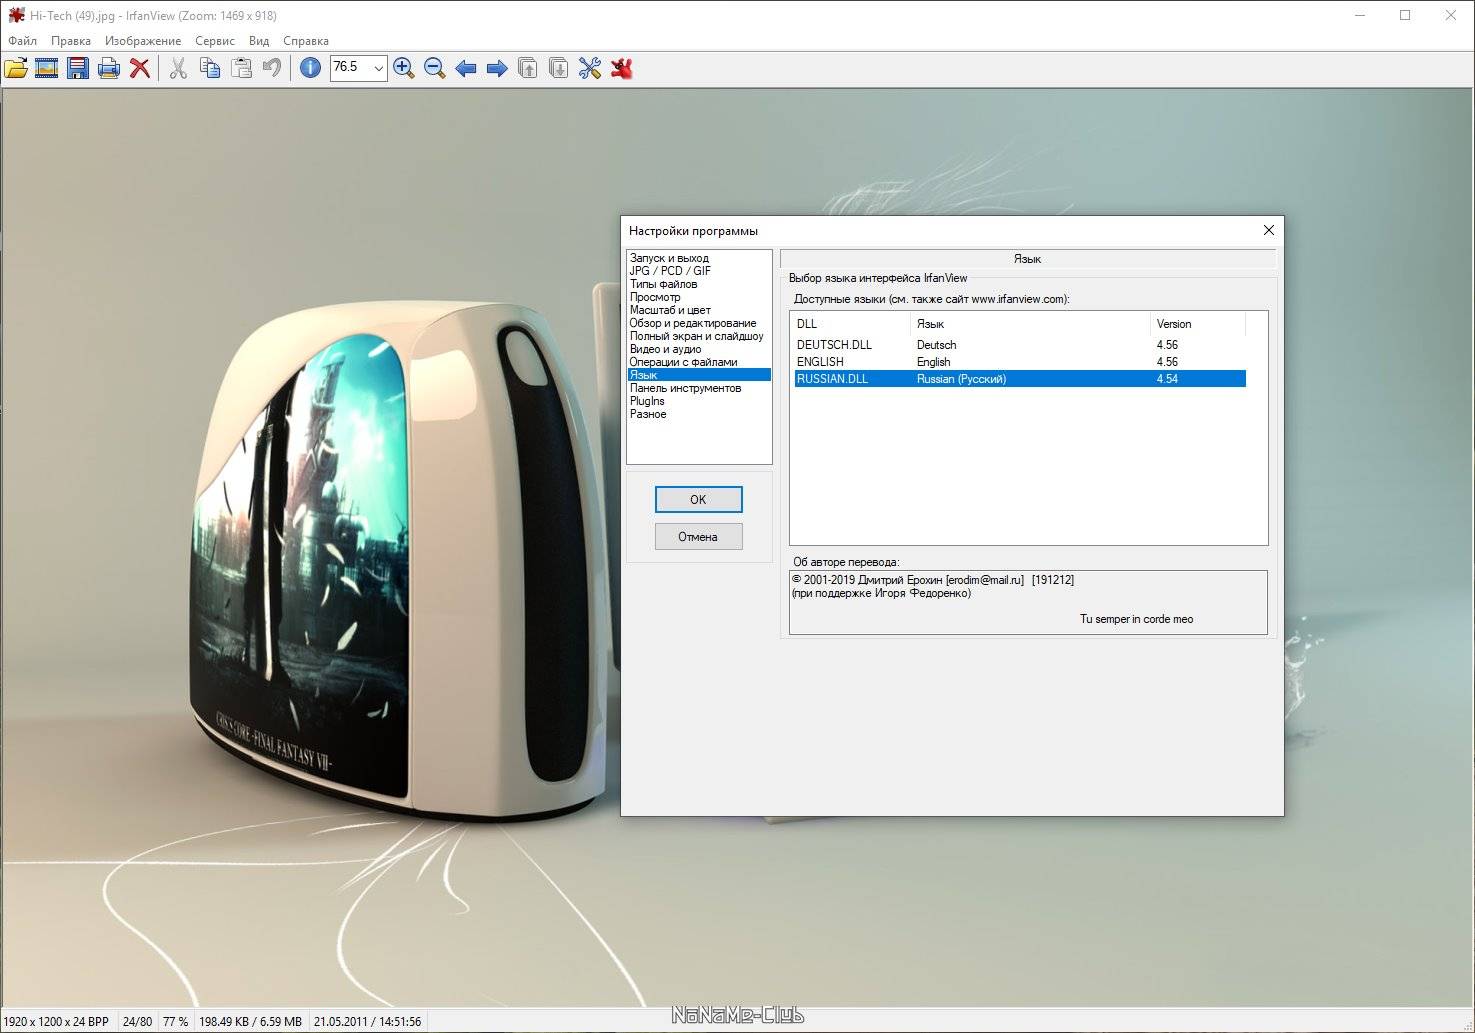Click the Save floppy disk icon
The height and width of the screenshot is (1033, 1475).
click(x=78, y=68)
